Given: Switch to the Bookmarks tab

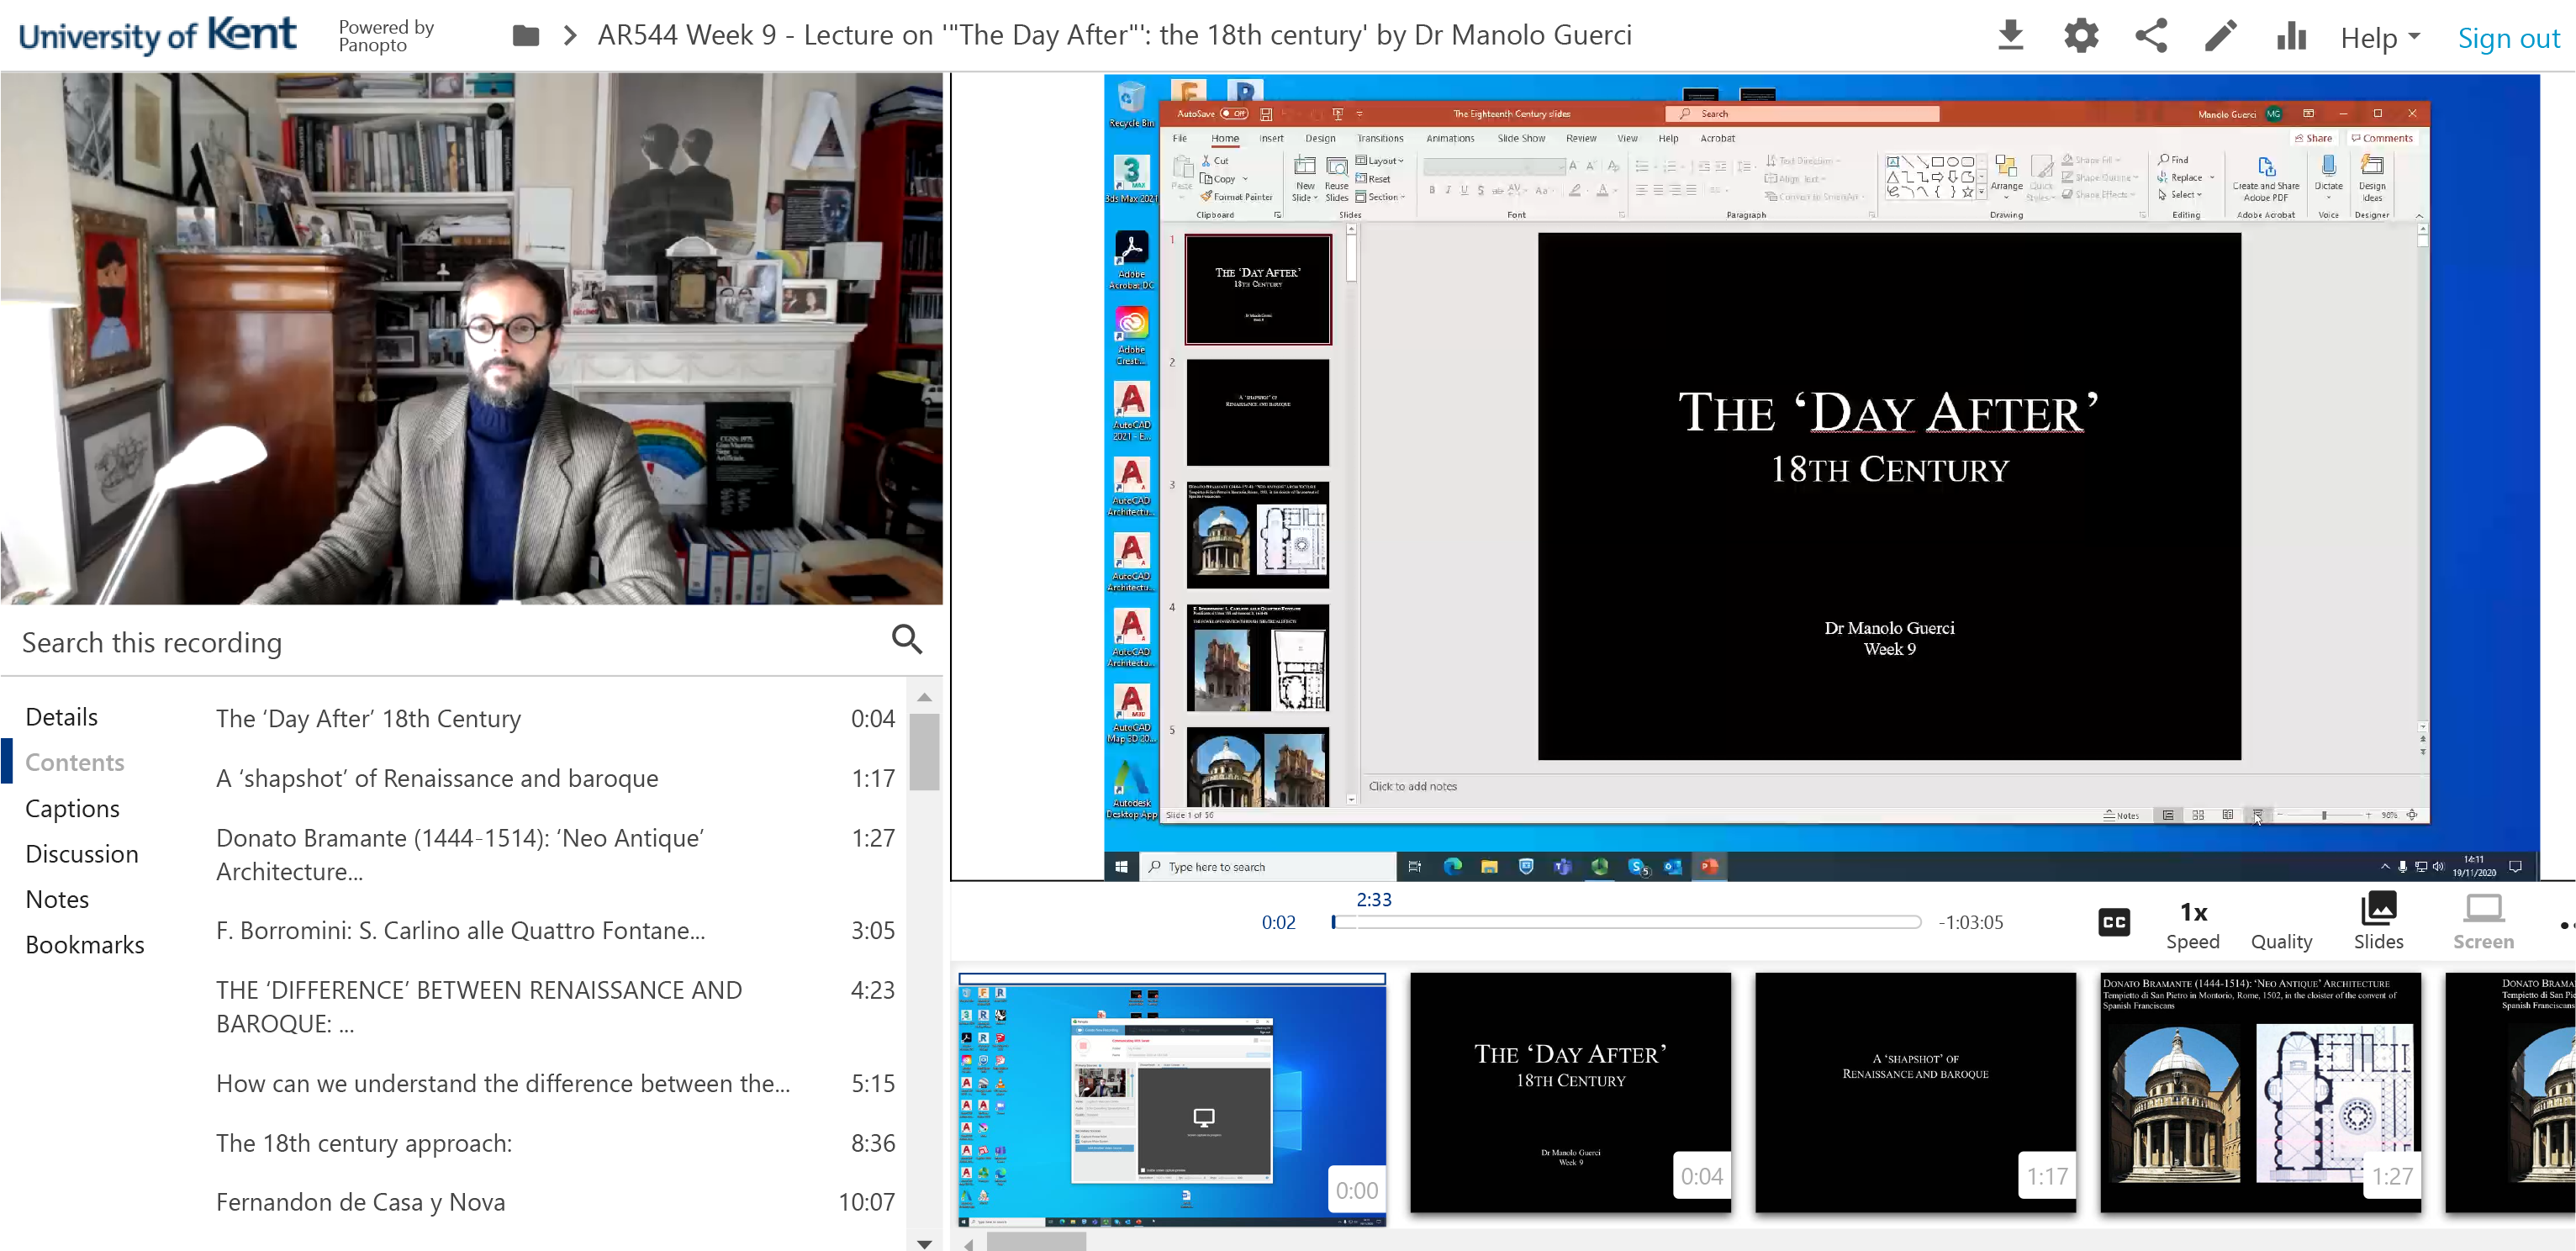Looking at the screenshot, I should [85, 944].
